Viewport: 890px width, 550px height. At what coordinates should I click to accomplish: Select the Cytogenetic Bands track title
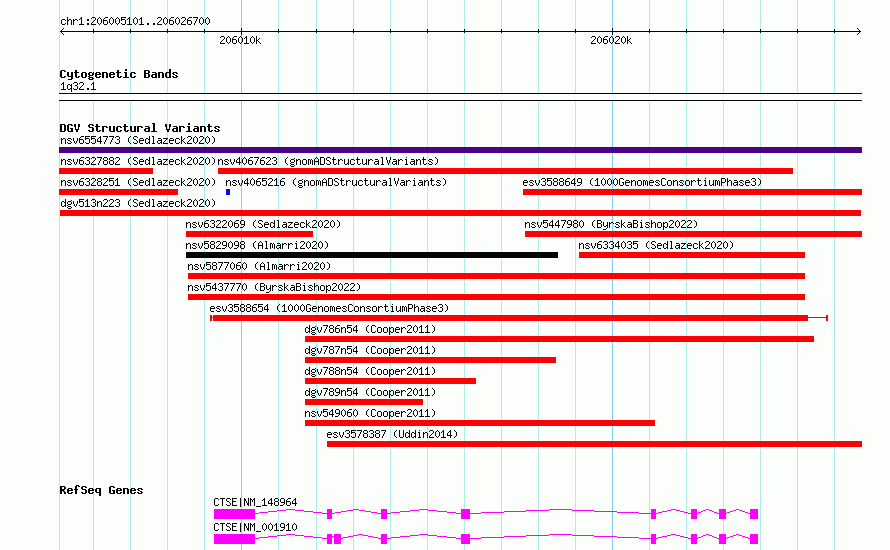119,74
